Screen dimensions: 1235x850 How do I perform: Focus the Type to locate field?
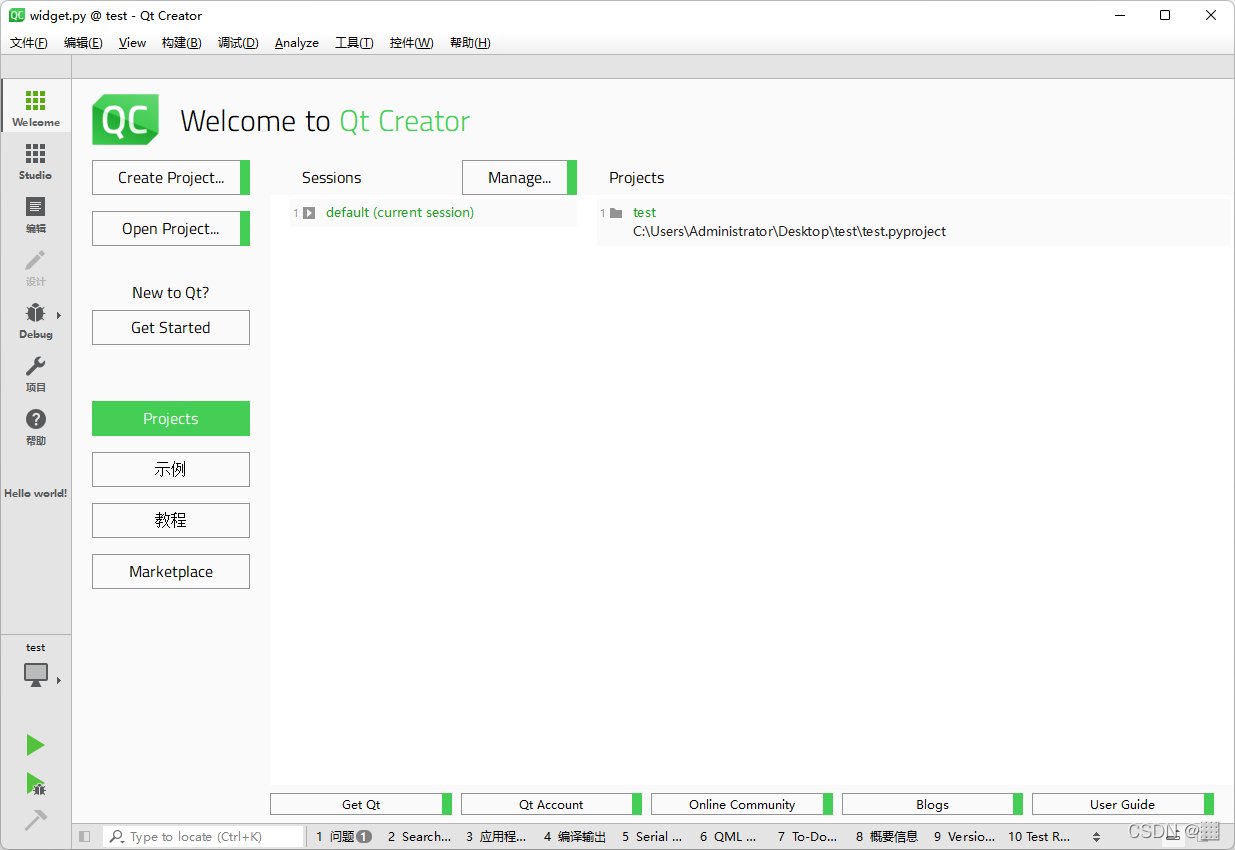203,836
